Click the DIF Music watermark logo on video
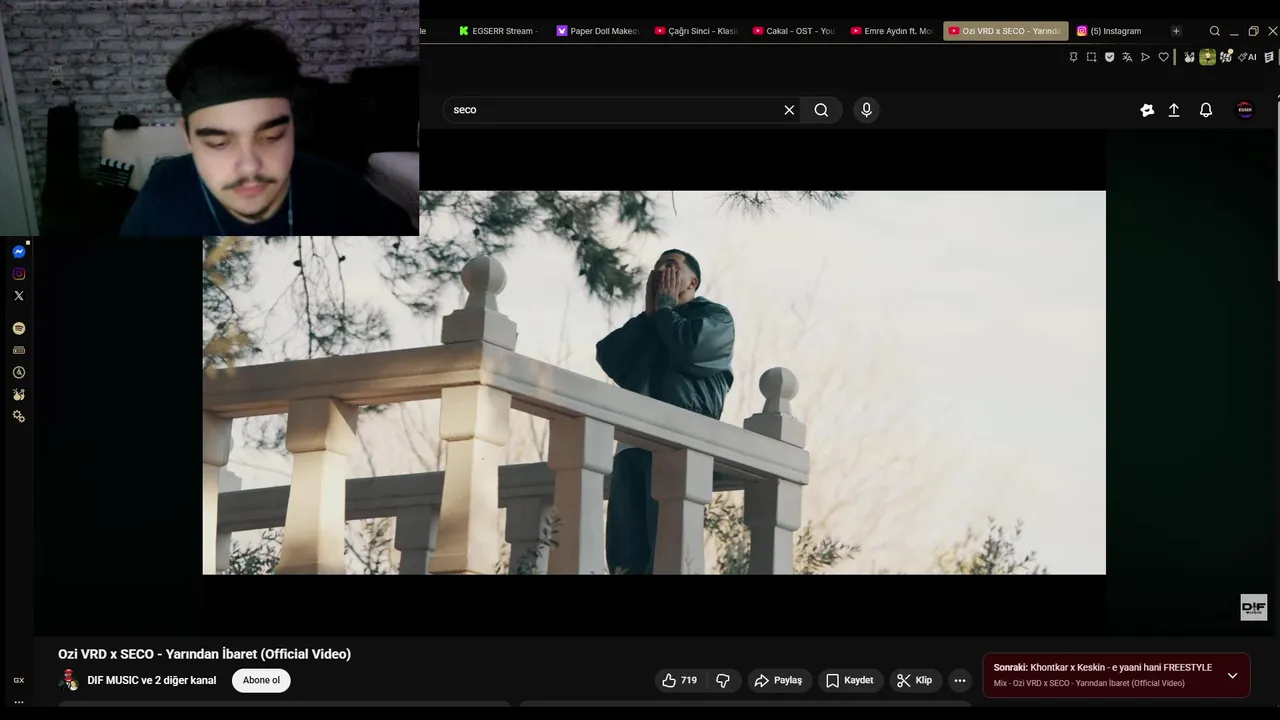1280x720 pixels. coord(1254,607)
